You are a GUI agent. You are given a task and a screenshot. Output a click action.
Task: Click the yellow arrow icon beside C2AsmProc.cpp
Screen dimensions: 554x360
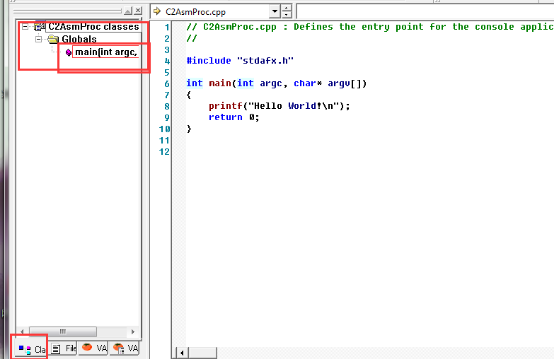[157, 12]
